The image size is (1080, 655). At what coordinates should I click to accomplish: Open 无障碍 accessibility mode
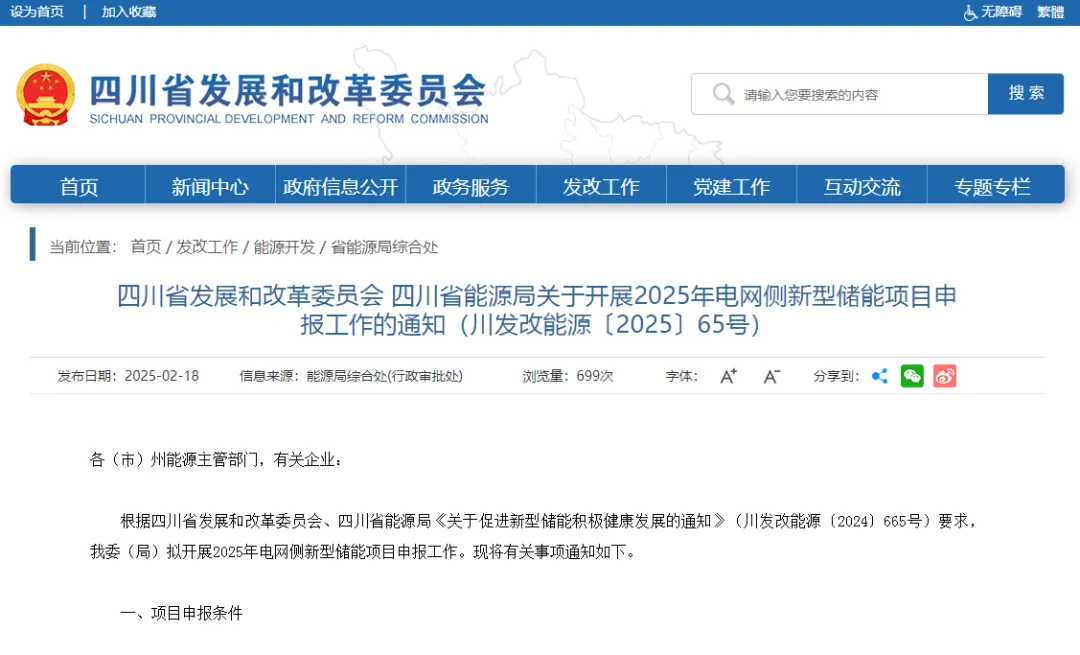coord(993,12)
